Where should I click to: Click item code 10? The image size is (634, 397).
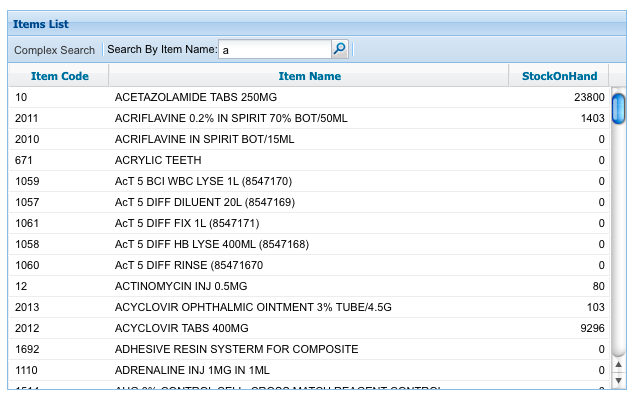[21, 97]
